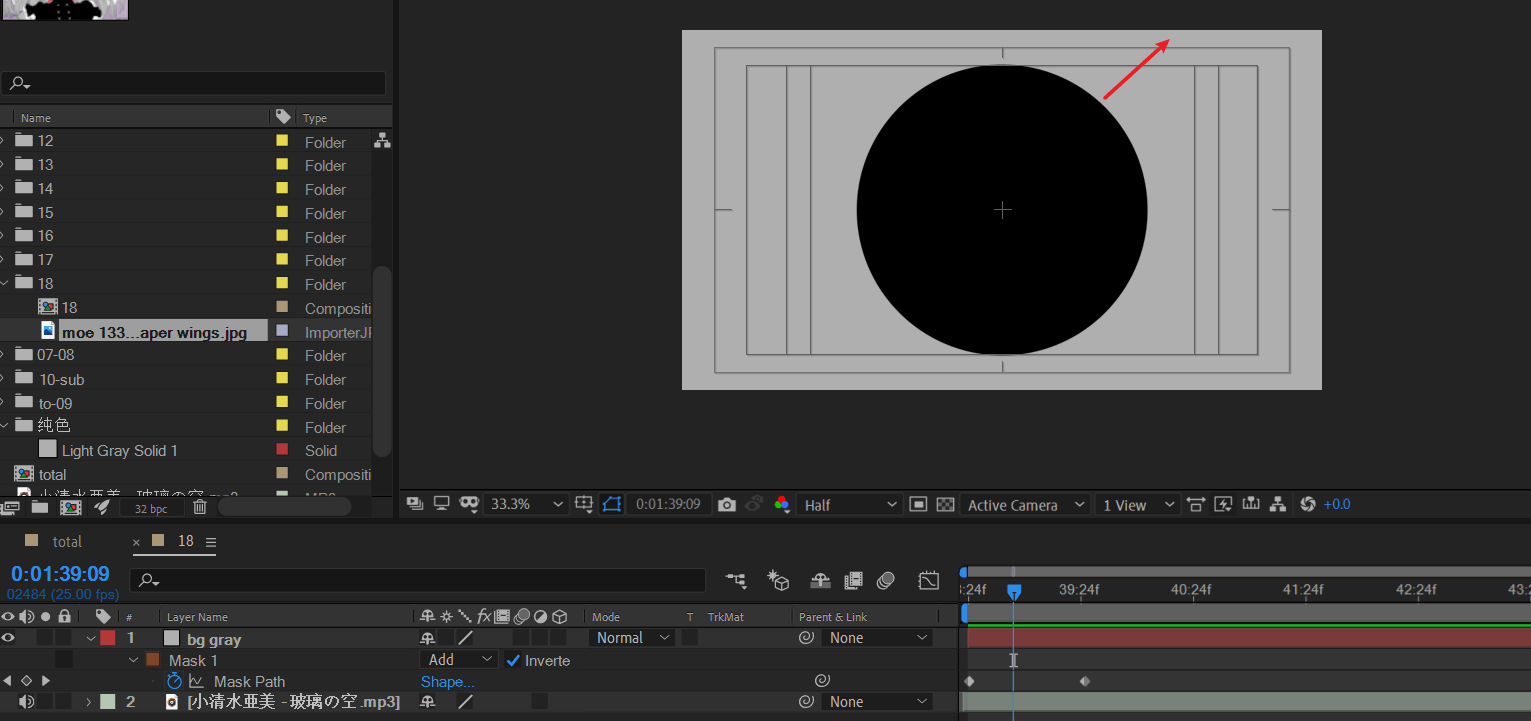Open Mask 1 mode Add dropdown

(x=460, y=660)
